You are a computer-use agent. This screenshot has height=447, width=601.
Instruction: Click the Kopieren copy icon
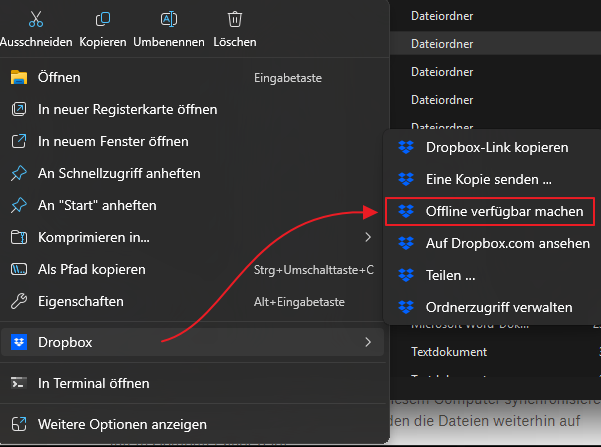pyautogui.click(x=103, y=19)
